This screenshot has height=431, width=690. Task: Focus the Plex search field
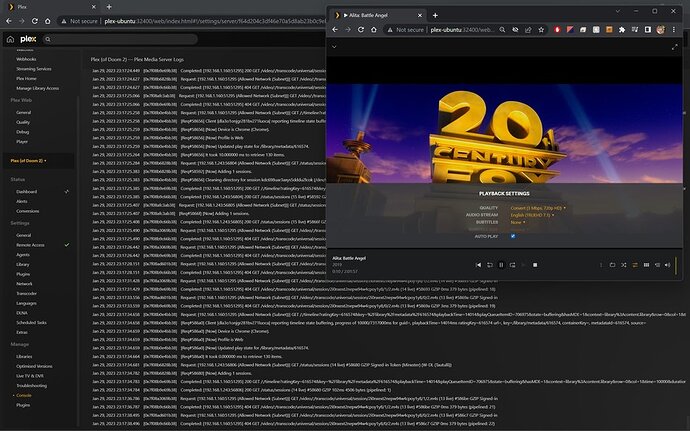coord(121,39)
